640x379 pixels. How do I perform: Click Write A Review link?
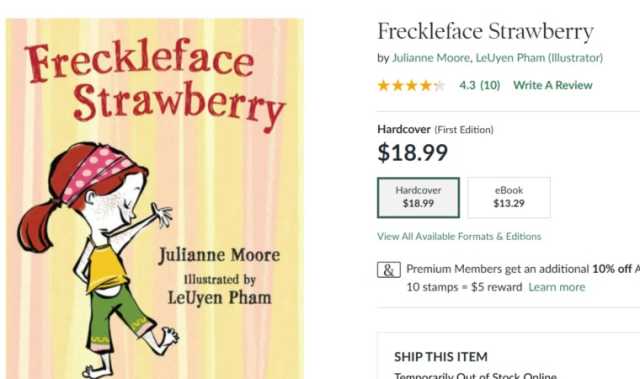553,85
